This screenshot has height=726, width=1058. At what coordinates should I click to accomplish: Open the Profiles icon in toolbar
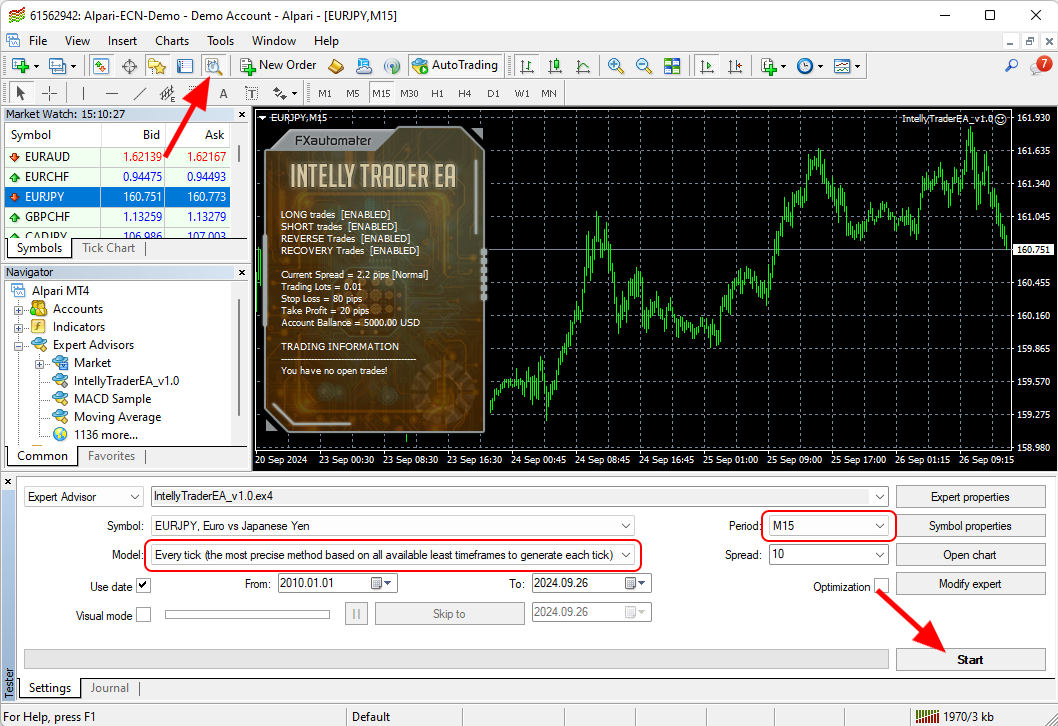57,65
